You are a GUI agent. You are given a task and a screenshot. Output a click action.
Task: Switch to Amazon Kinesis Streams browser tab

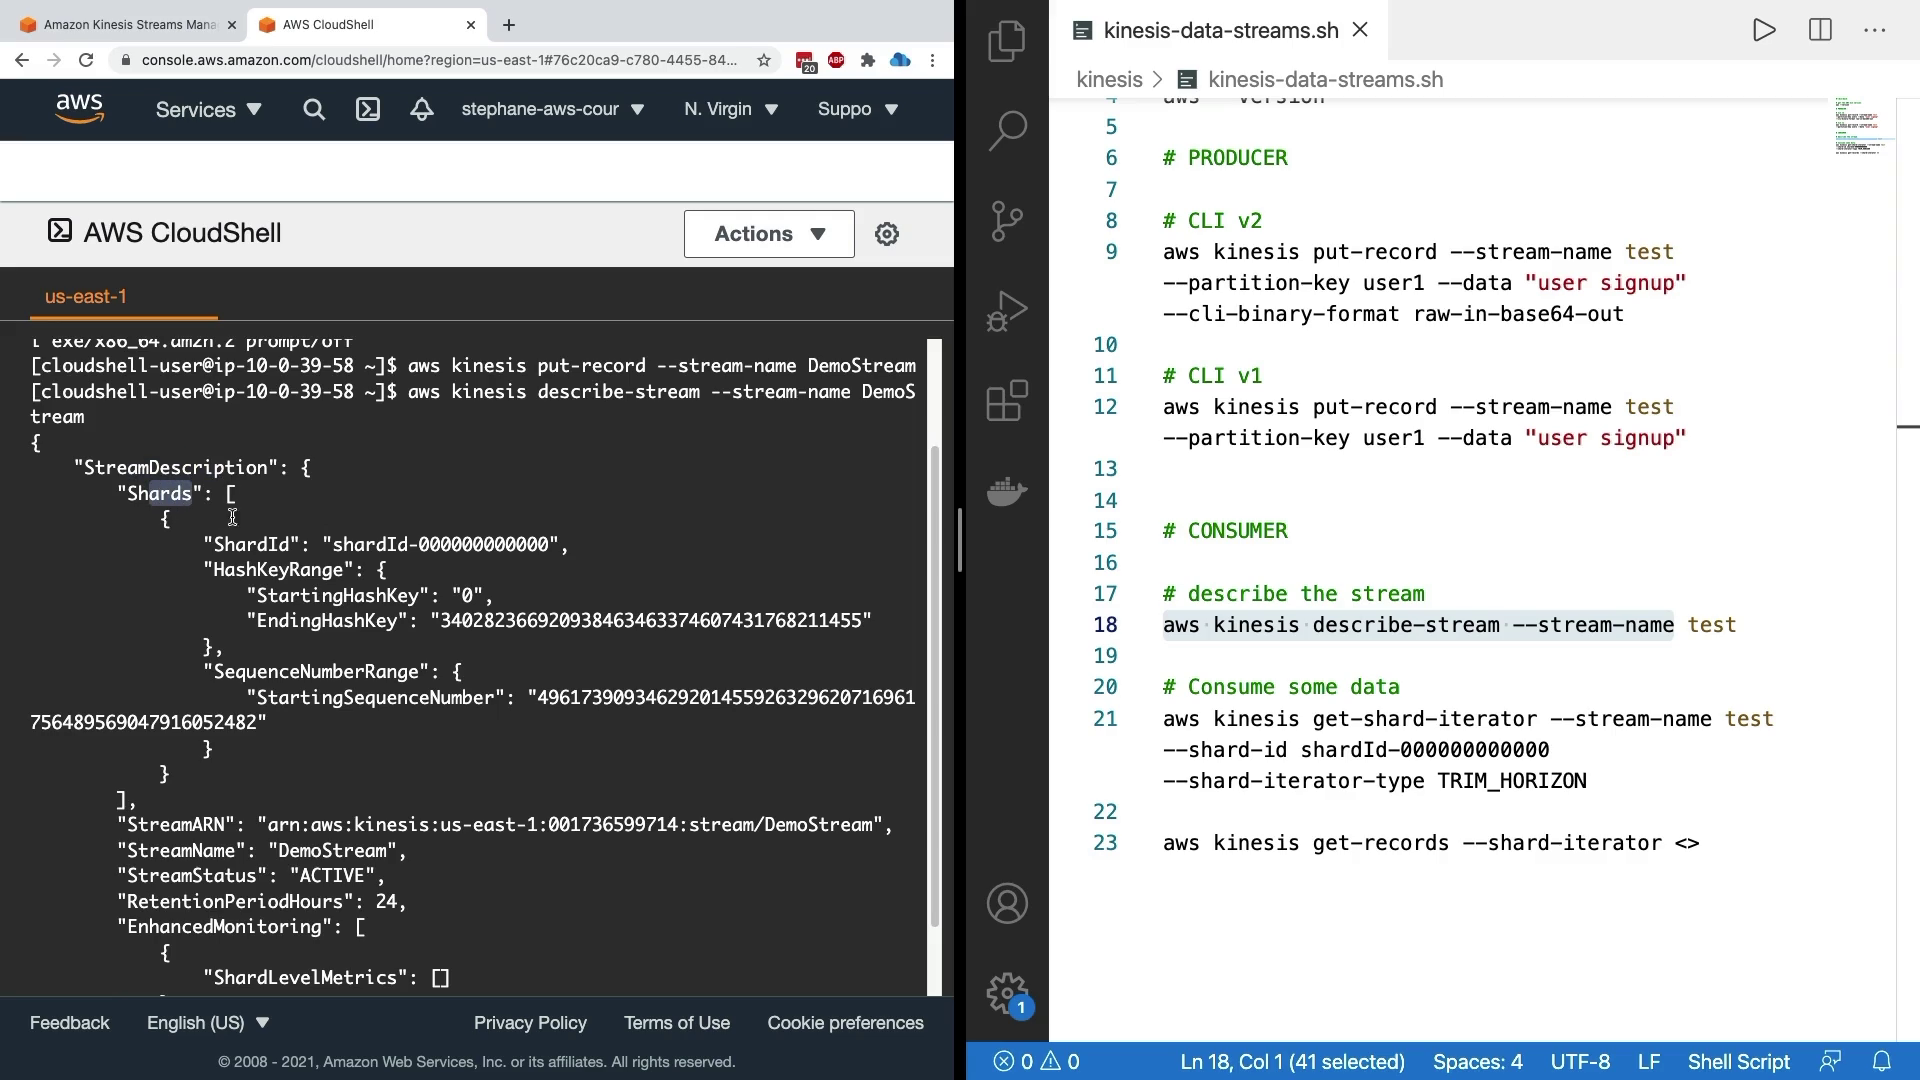pyautogui.click(x=128, y=25)
